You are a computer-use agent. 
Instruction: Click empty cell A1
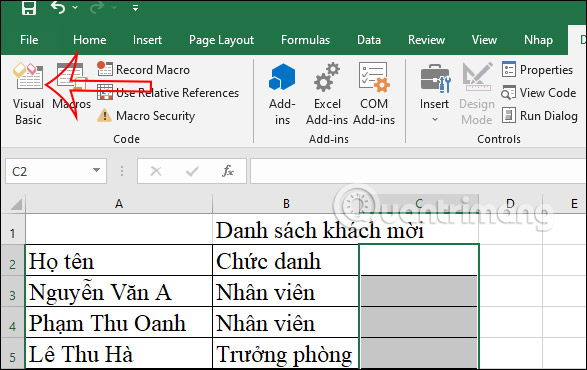tap(119, 229)
